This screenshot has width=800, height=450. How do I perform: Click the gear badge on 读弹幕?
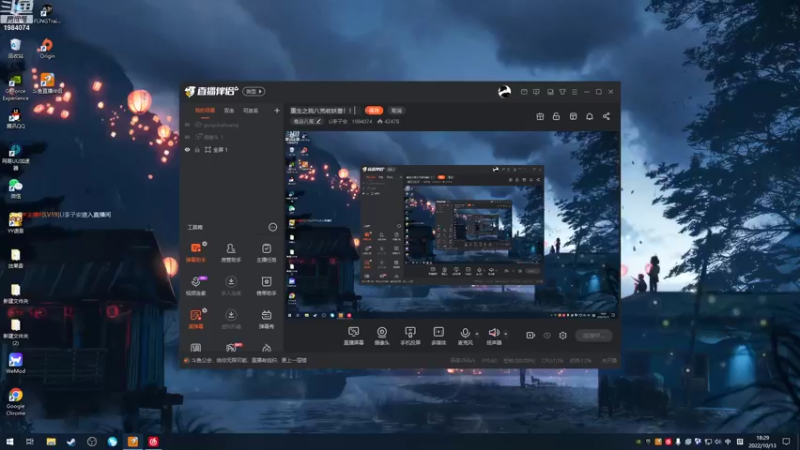pos(205,310)
